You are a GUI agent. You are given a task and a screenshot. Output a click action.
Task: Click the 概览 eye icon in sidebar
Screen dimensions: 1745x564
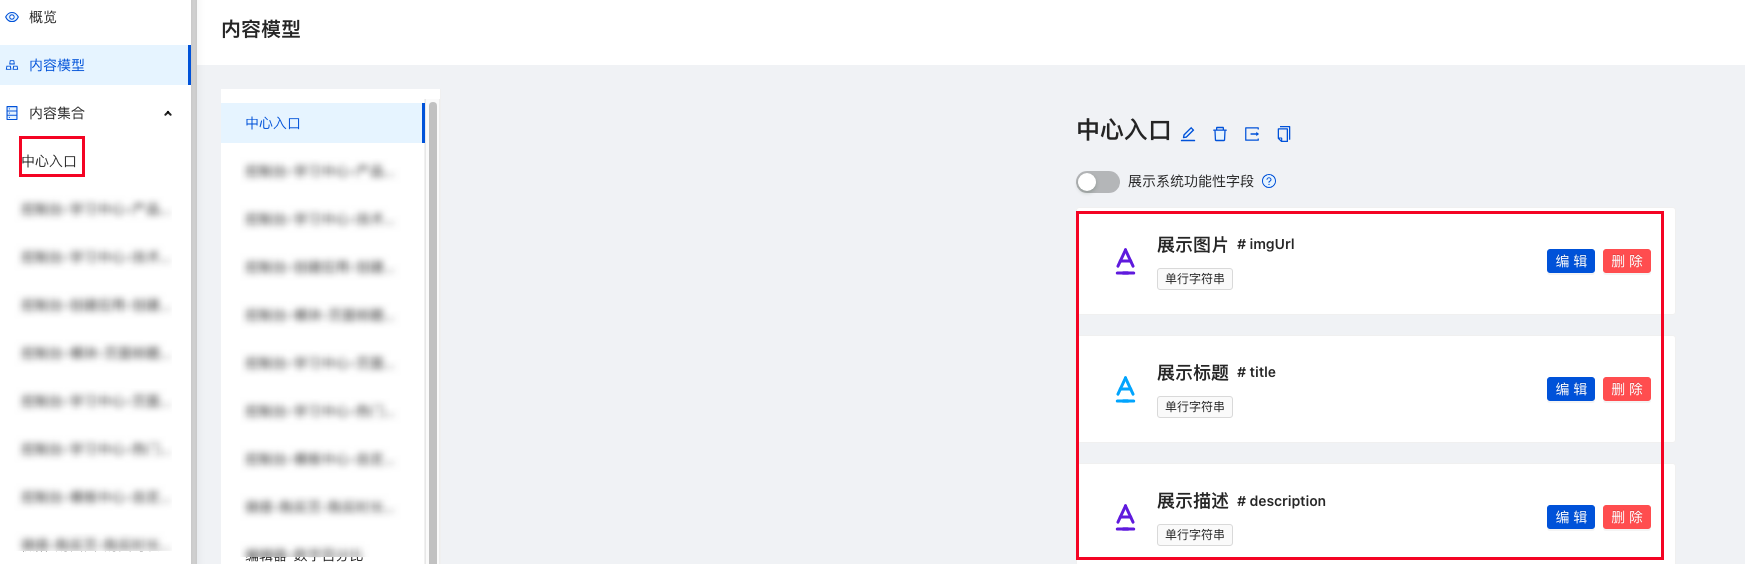[x=12, y=17]
